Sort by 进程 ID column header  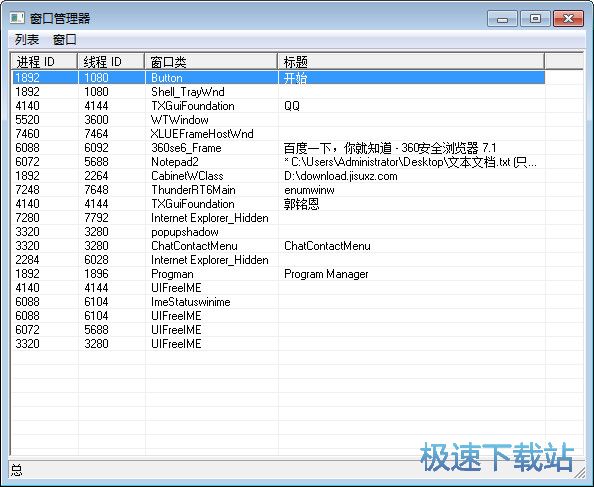coord(44,61)
